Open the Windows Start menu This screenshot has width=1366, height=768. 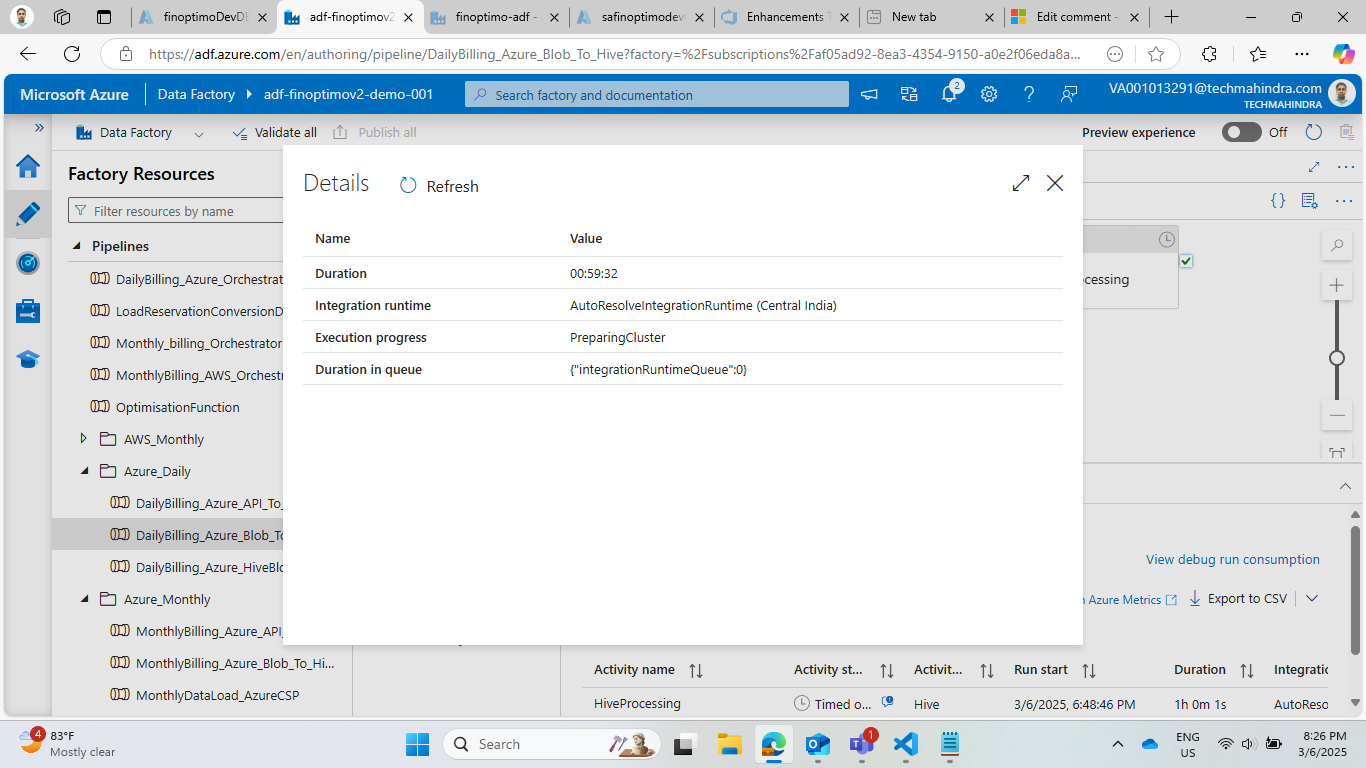pos(417,744)
